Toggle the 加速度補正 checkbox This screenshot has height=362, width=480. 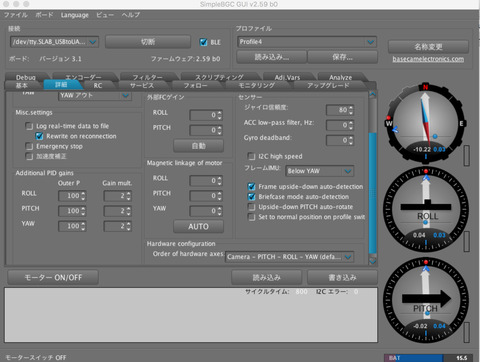coord(29,156)
